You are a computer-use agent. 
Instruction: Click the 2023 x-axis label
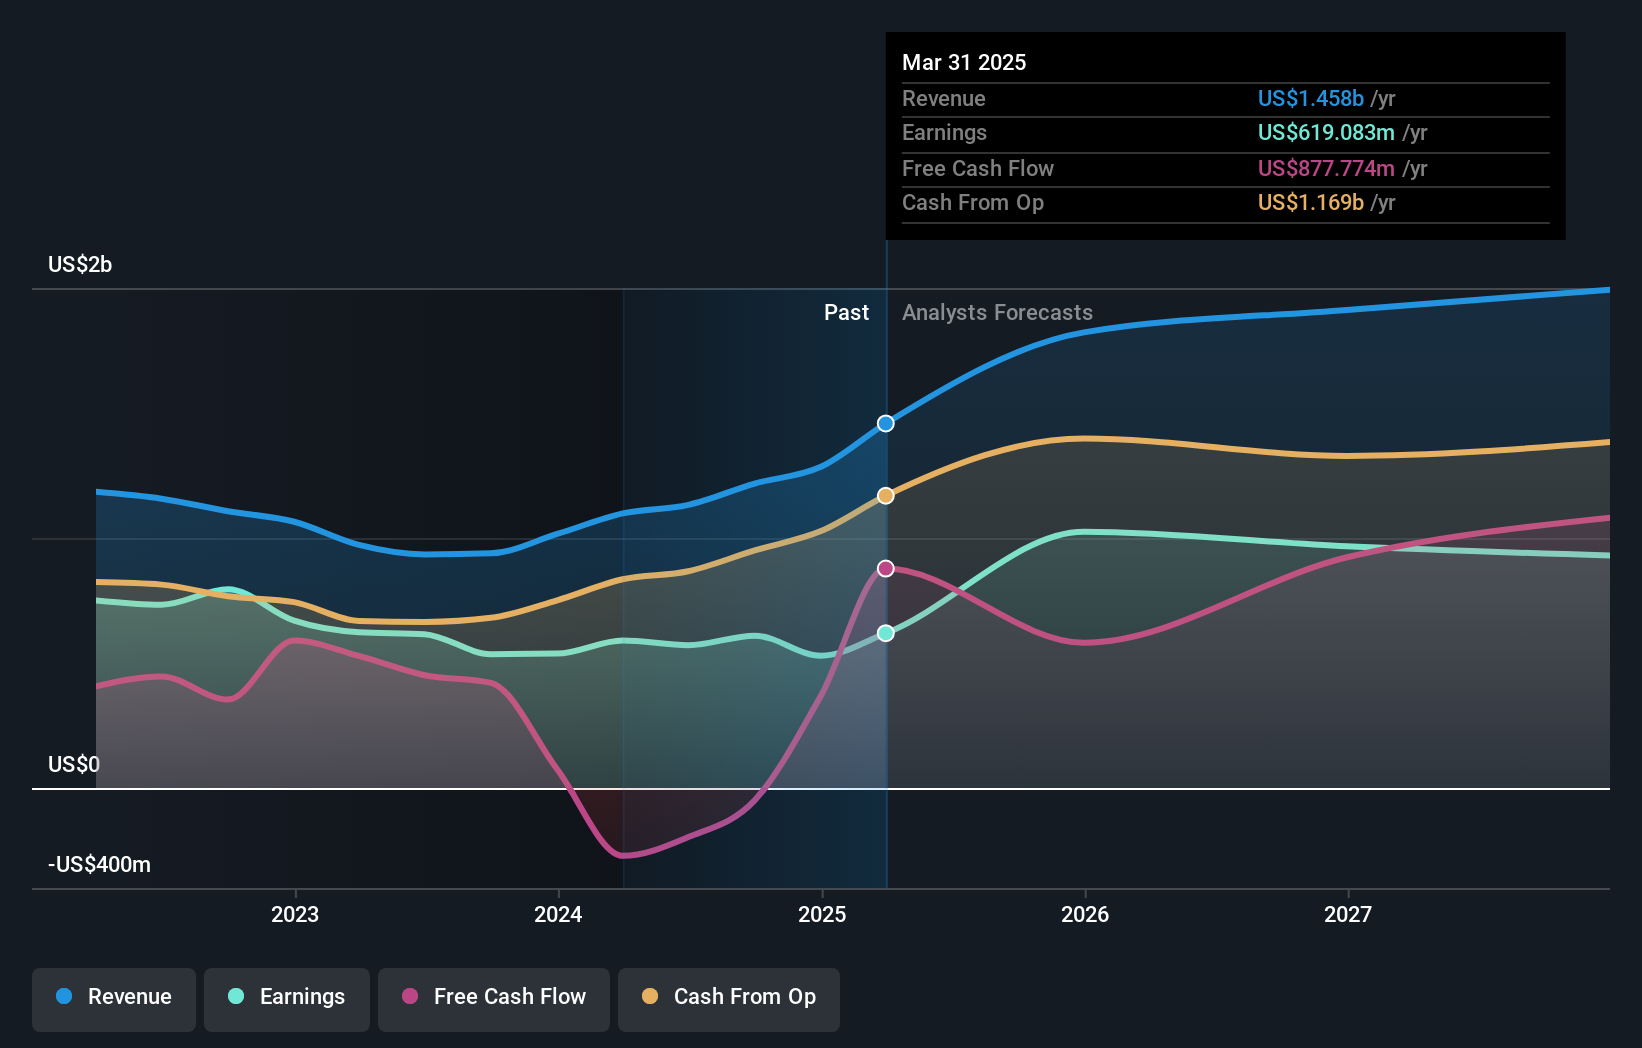tap(295, 914)
